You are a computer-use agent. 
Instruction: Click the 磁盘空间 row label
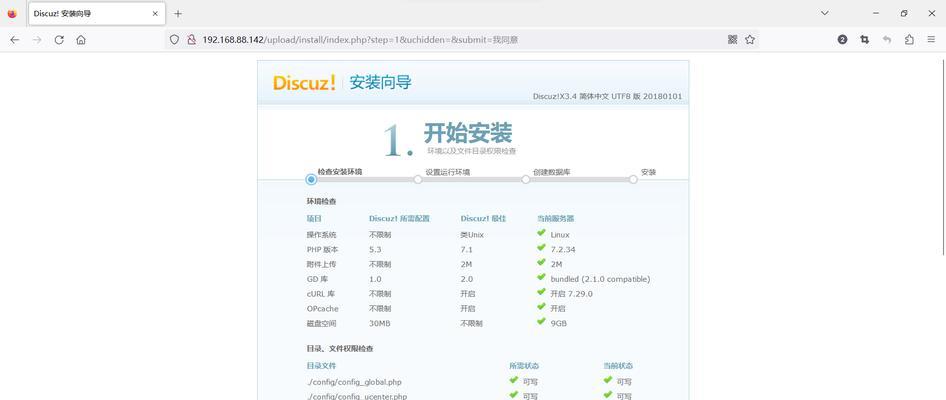coord(322,323)
